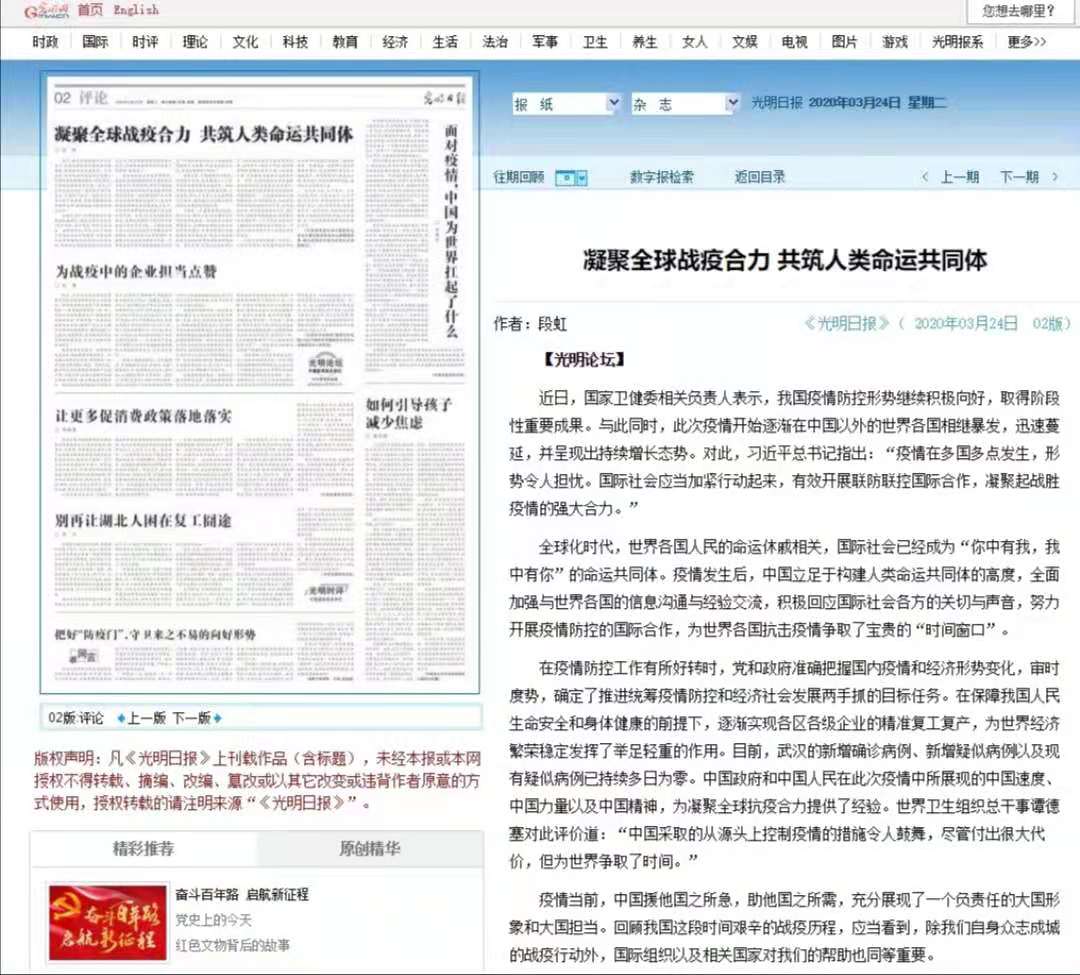This screenshot has height=975, width=1080.
Task: Open the 科技 navigation section
Action: click(x=295, y=42)
